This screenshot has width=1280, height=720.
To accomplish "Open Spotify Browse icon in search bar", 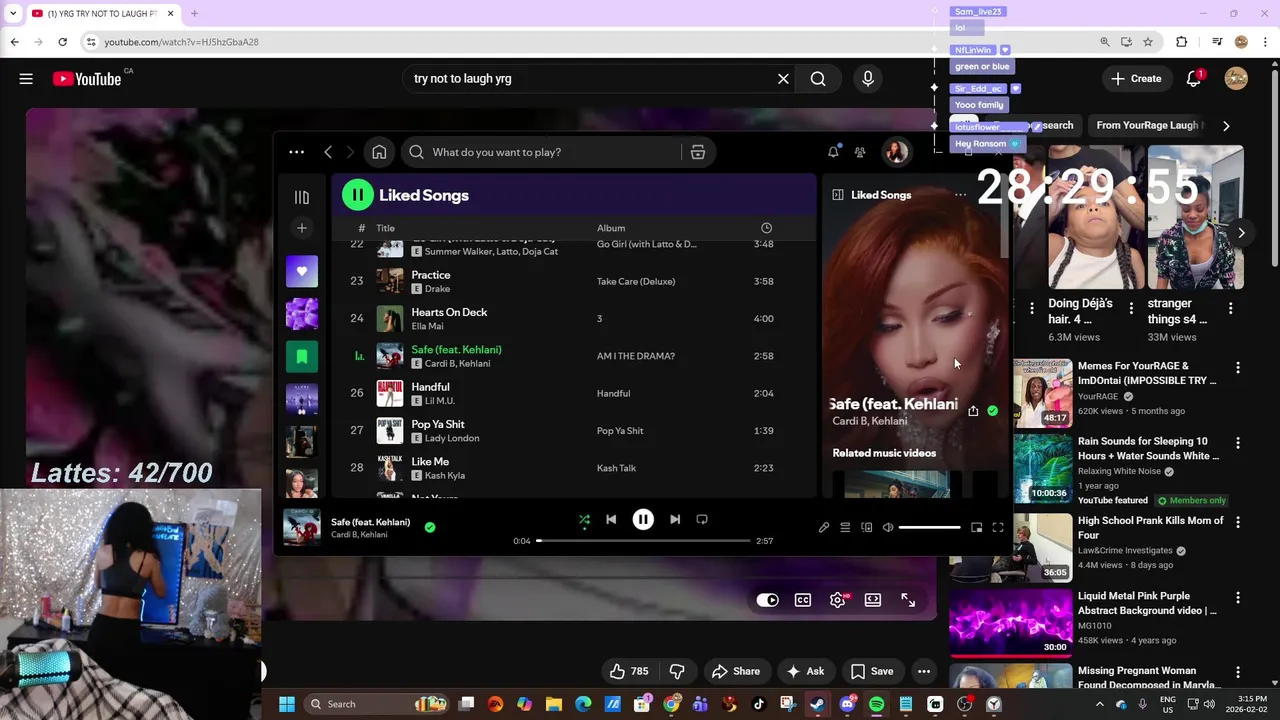I will [698, 152].
